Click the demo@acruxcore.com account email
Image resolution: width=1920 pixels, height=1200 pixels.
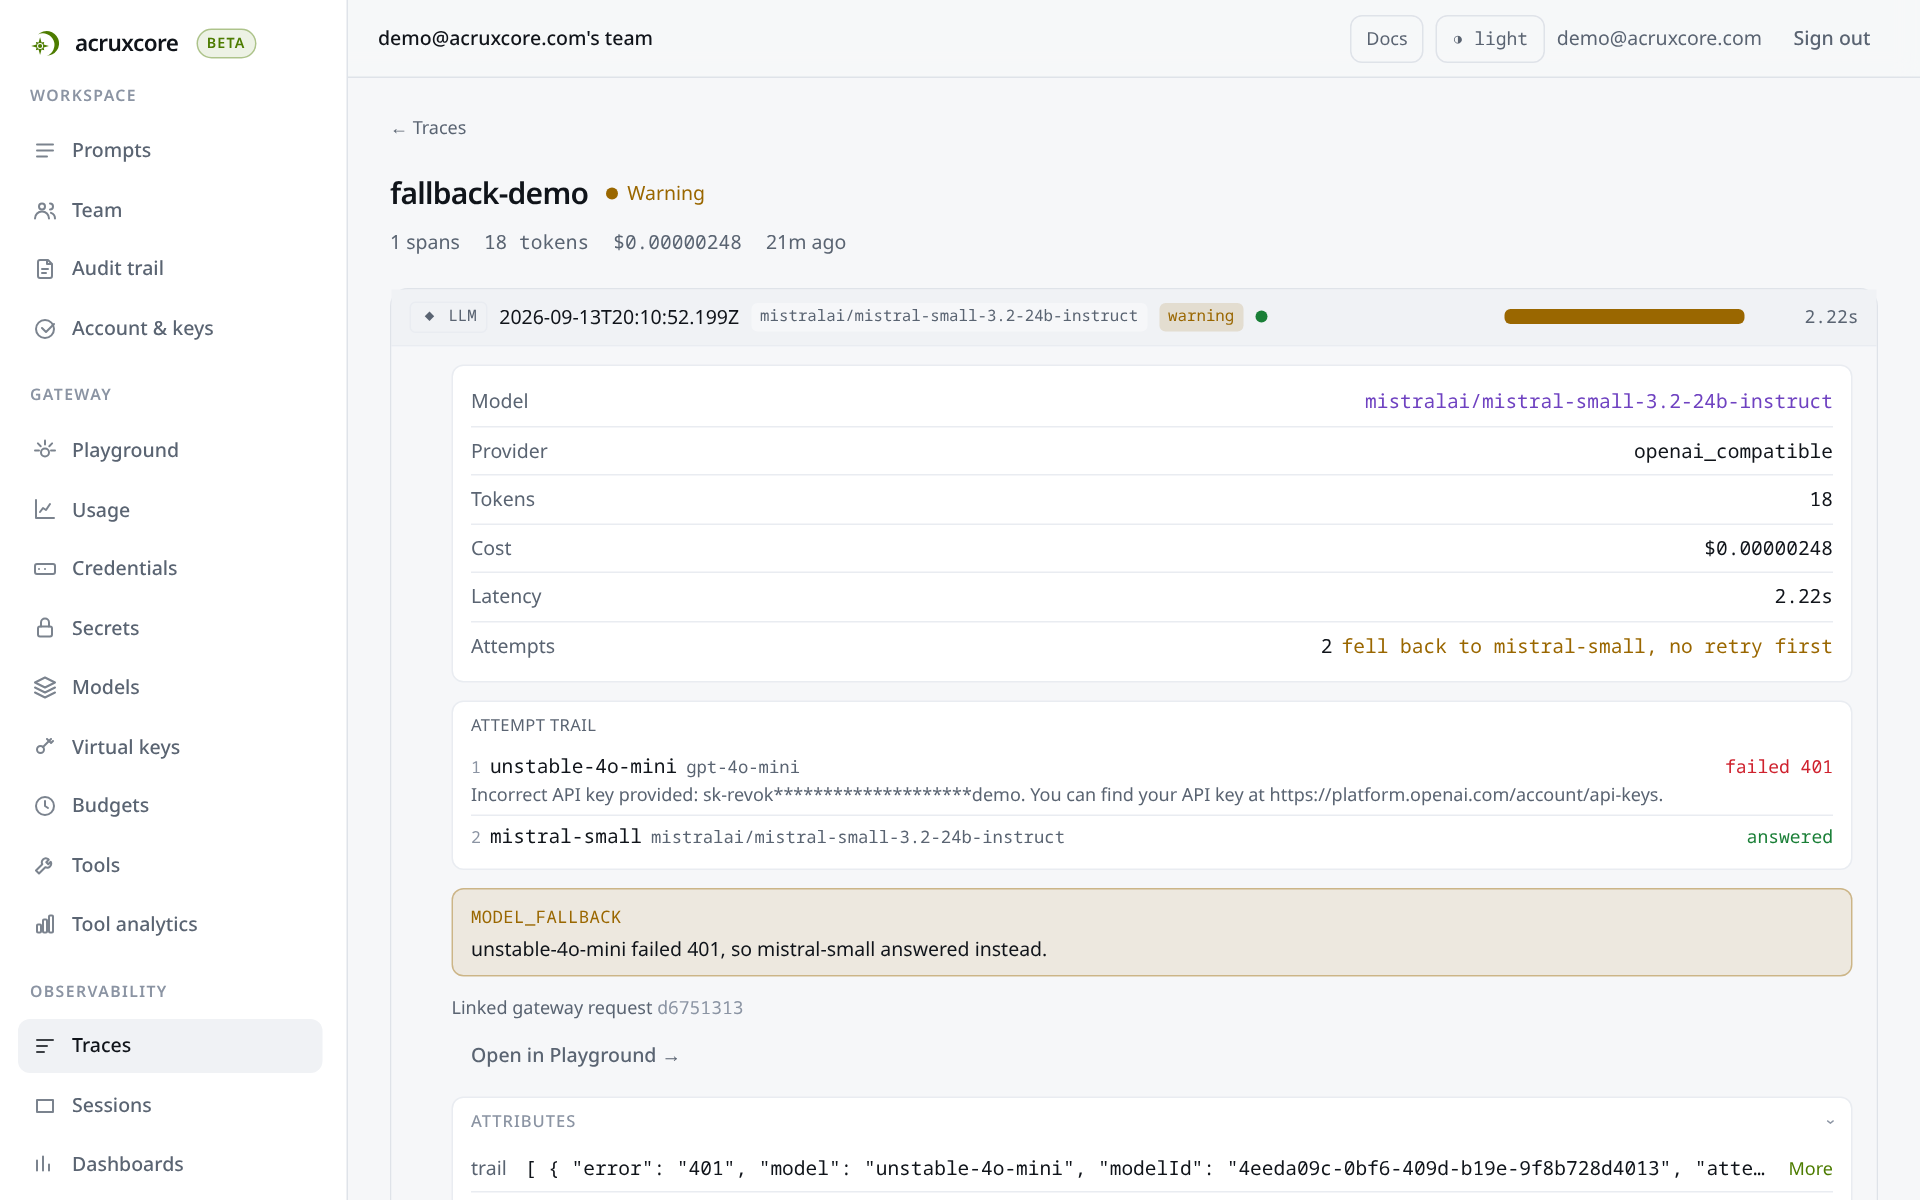(x=1659, y=38)
